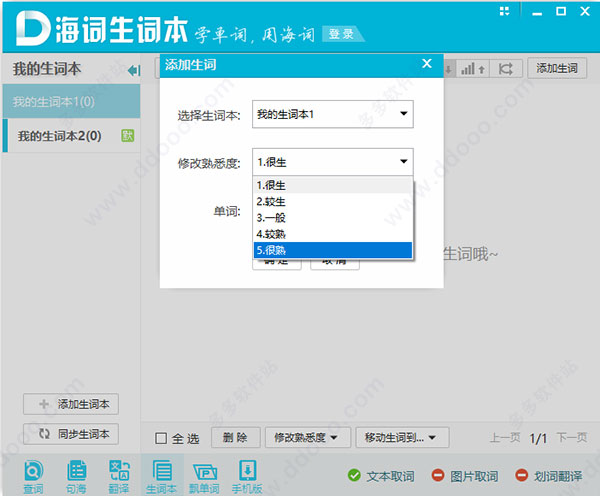Viewport: 600px width, 496px height.
Task: Open the skin/menu grid icon
Action: pos(504,11)
